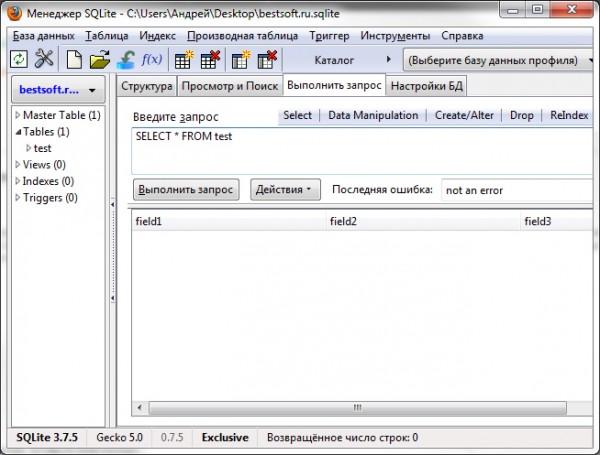The width and height of the screenshot is (600, 455).
Task: Click the Select query template button
Action: [x=297, y=115]
